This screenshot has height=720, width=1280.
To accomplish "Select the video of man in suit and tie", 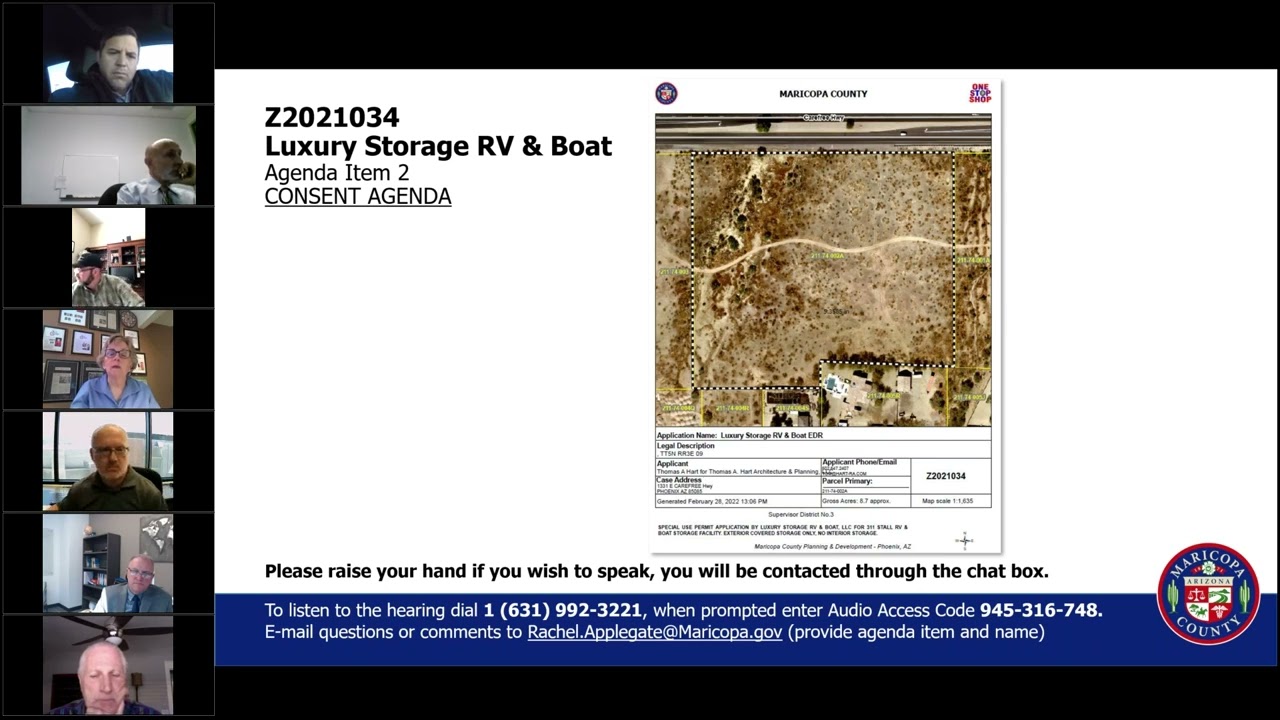I will pos(108,563).
